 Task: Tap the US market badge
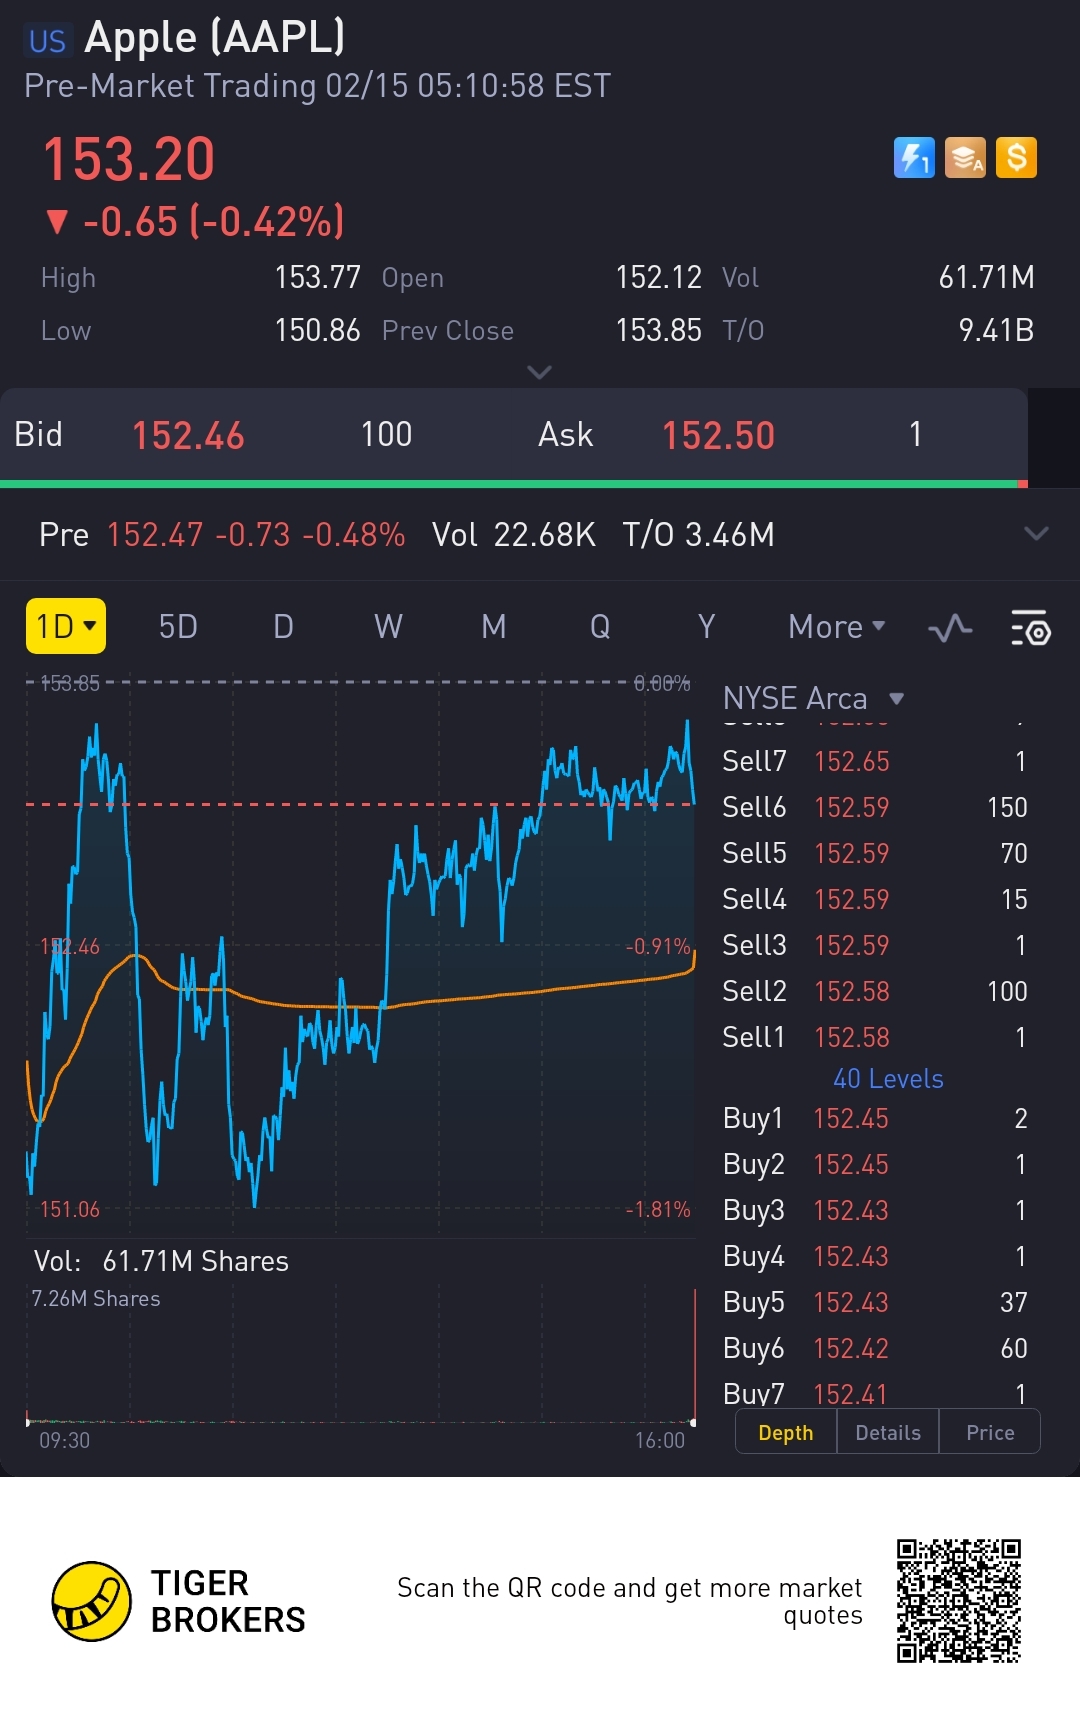pos(47,41)
